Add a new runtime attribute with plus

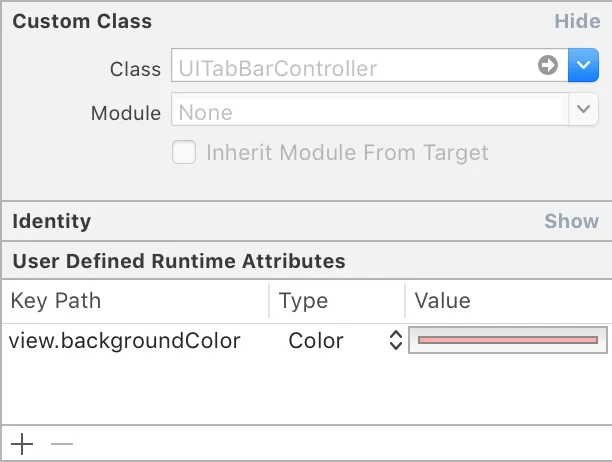click(21, 443)
